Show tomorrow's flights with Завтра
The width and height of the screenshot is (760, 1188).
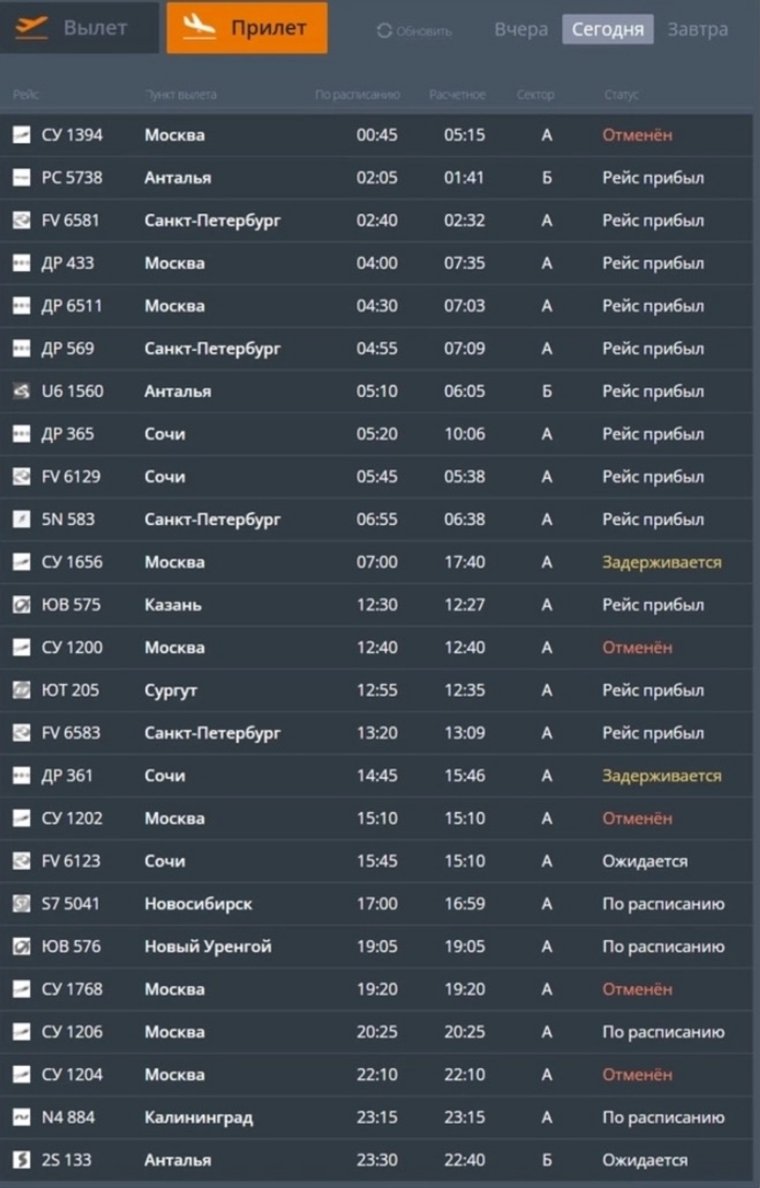tap(698, 29)
